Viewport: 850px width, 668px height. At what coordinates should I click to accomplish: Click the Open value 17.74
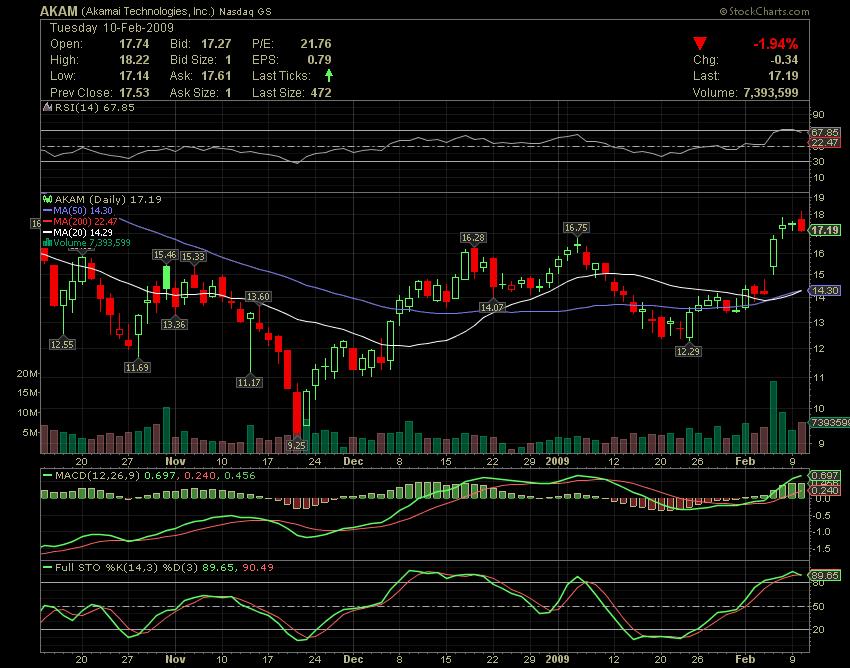pyautogui.click(x=134, y=44)
